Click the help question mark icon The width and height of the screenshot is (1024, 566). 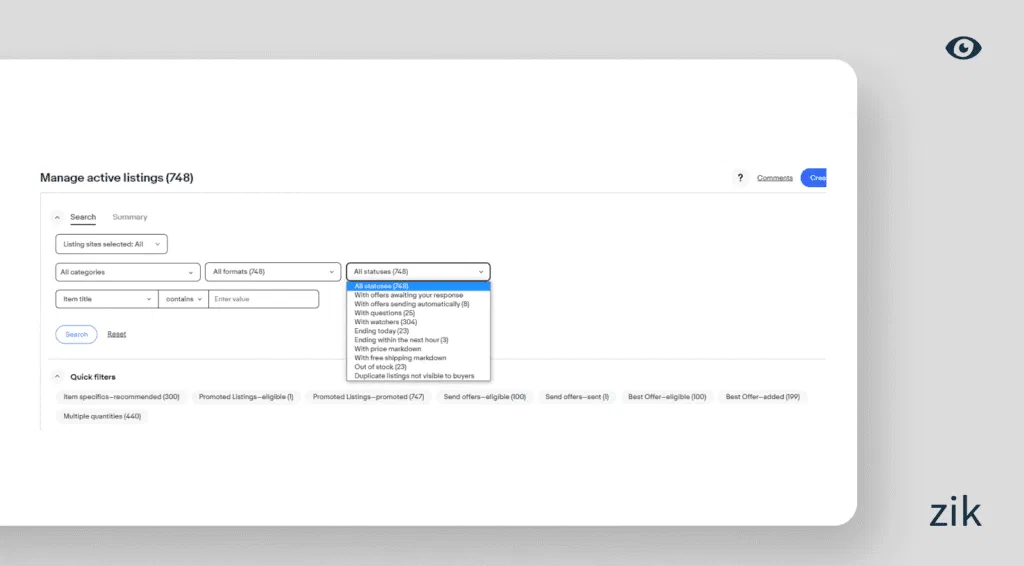coord(740,178)
